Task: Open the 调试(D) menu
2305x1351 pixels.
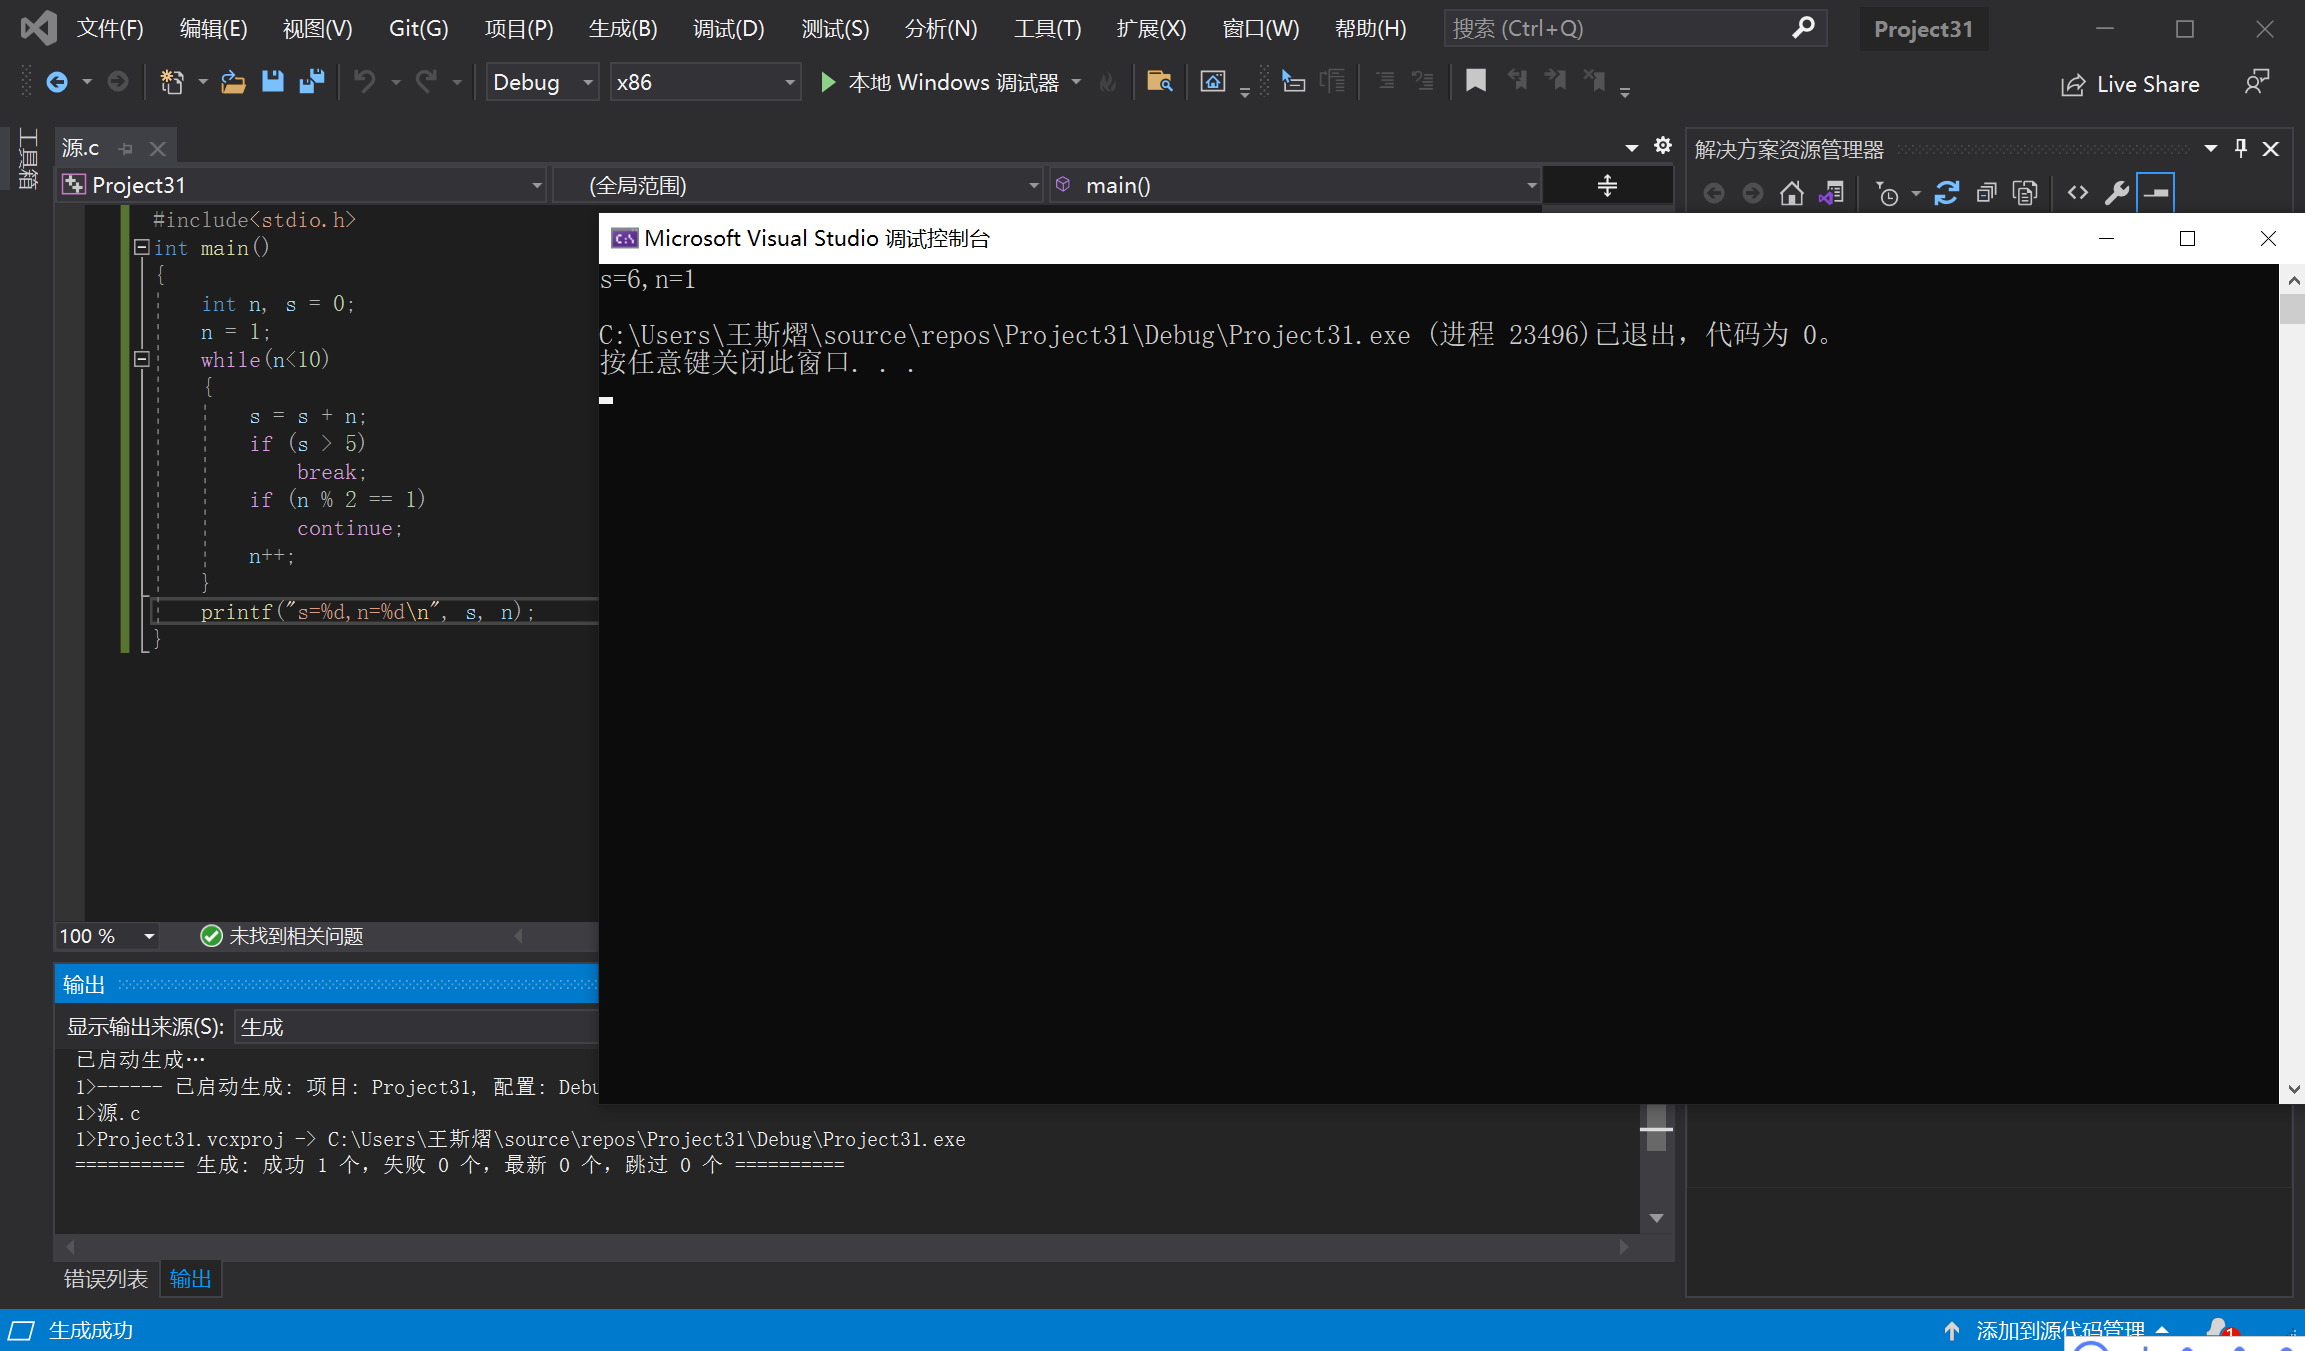Action: point(728,29)
